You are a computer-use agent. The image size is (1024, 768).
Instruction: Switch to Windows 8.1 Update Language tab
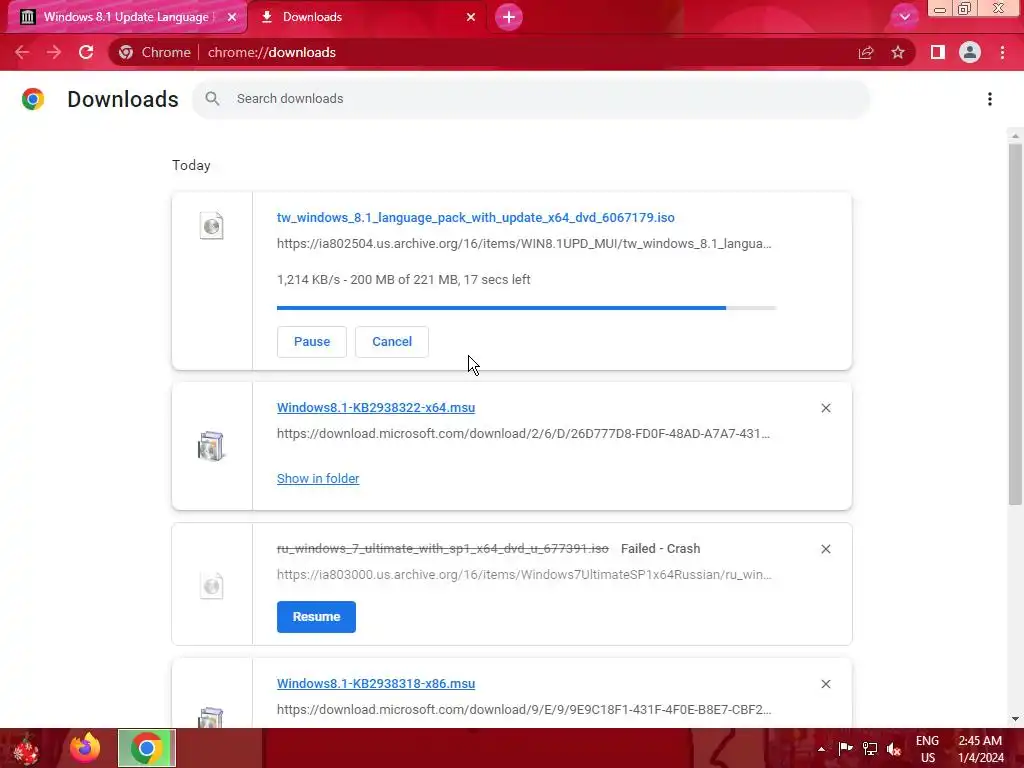point(127,17)
